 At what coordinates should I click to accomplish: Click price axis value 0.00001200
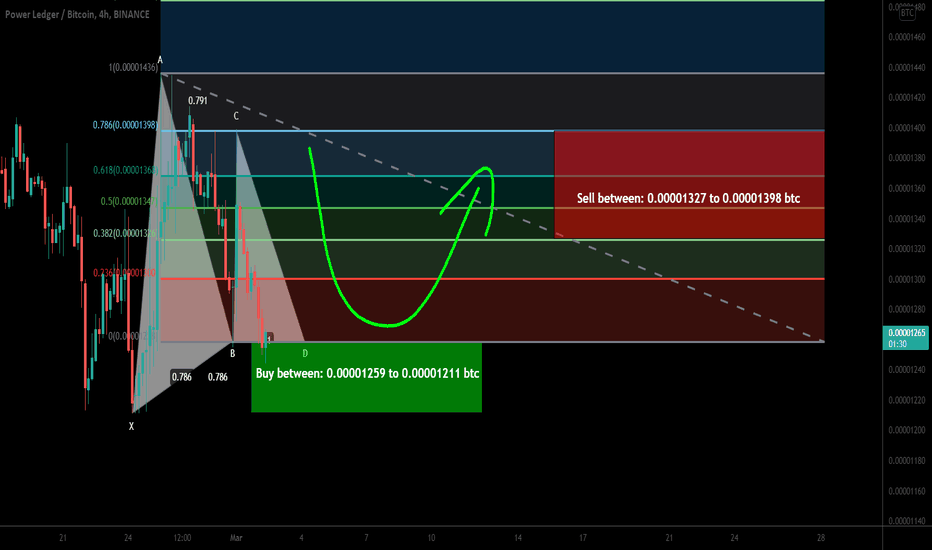[906, 430]
